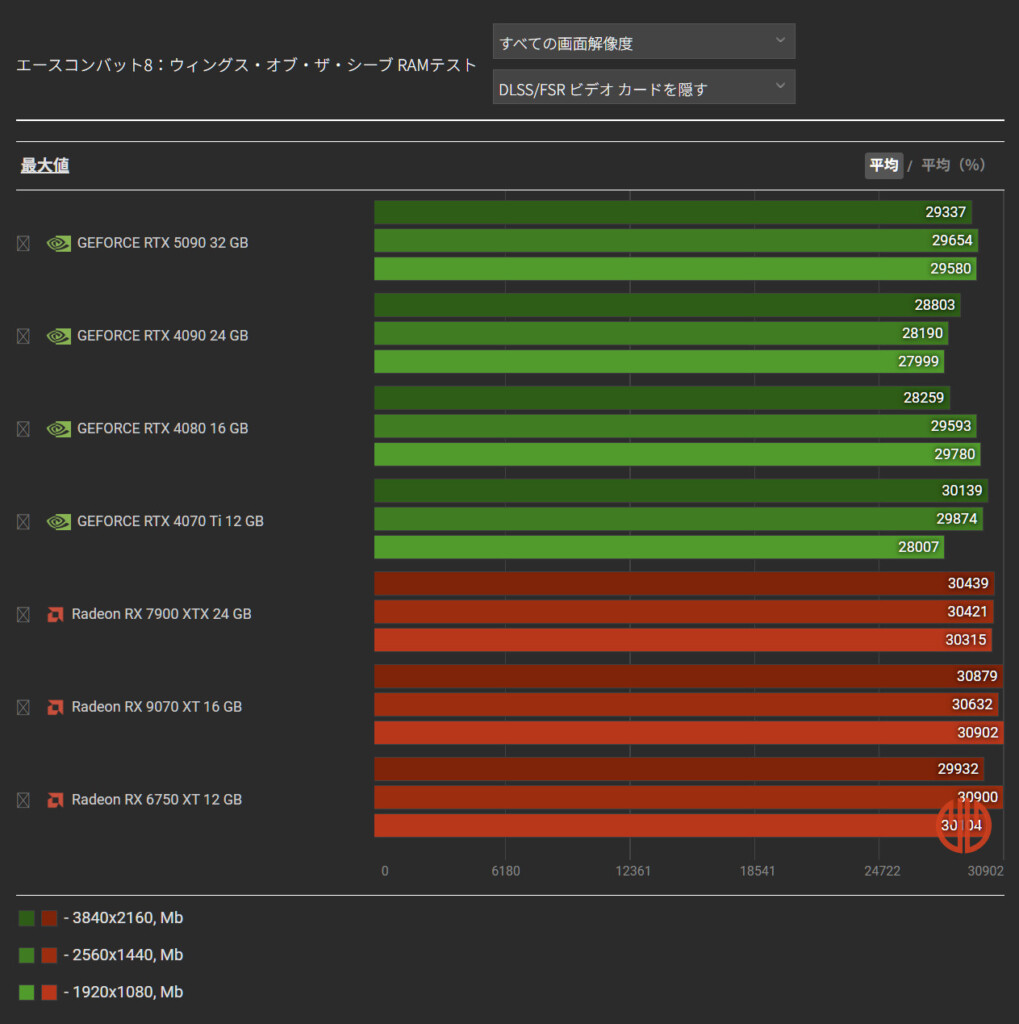Click the AMD logo beside RX 7900 XTX
Viewport: 1019px width, 1024px height.
56,615
